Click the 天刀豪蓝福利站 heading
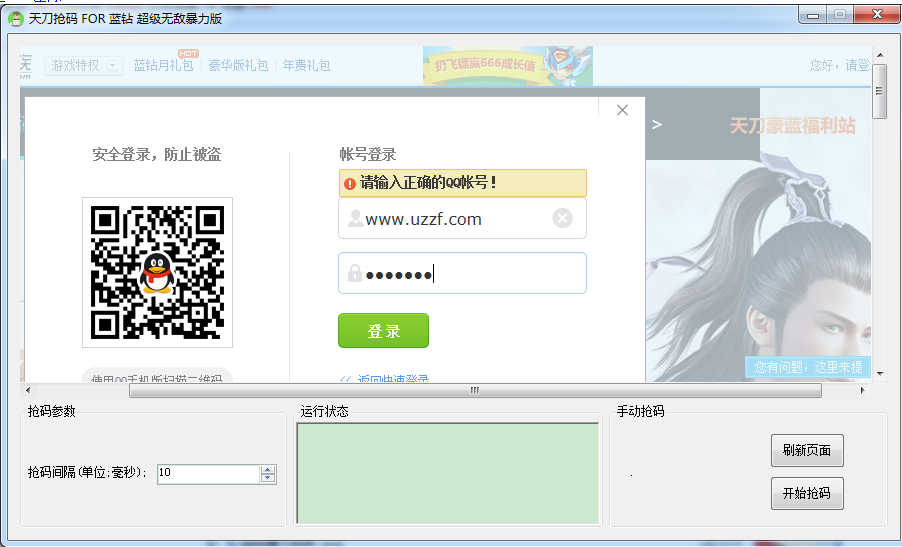This screenshot has height=547, width=902. 792,125
